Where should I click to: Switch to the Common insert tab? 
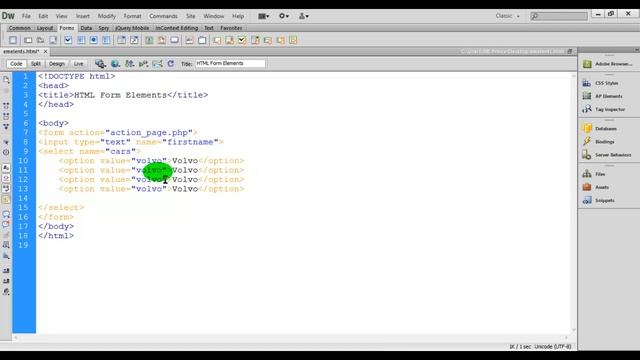tap(20, 28)
